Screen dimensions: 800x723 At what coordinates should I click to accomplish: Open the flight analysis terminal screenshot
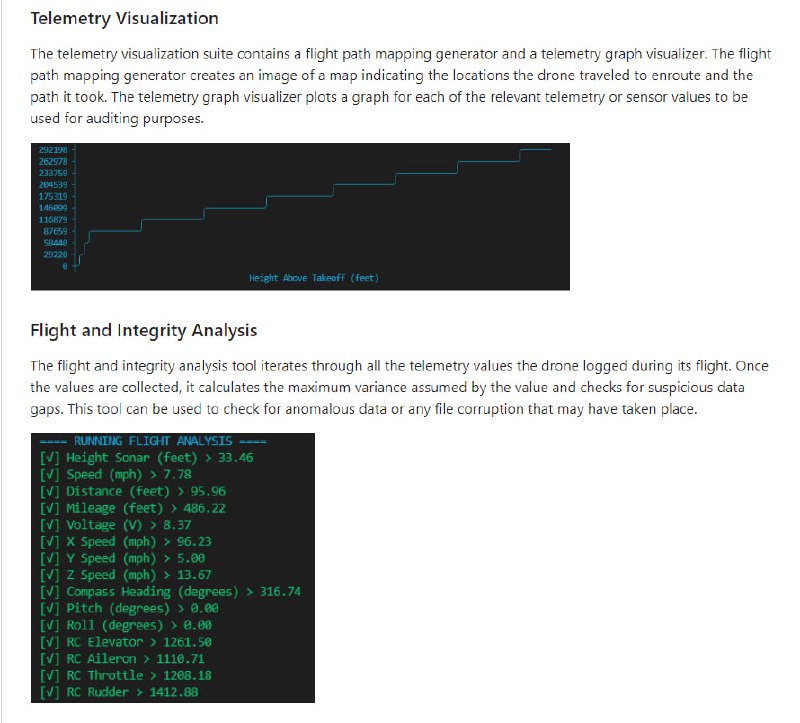[x=172, y=567]
